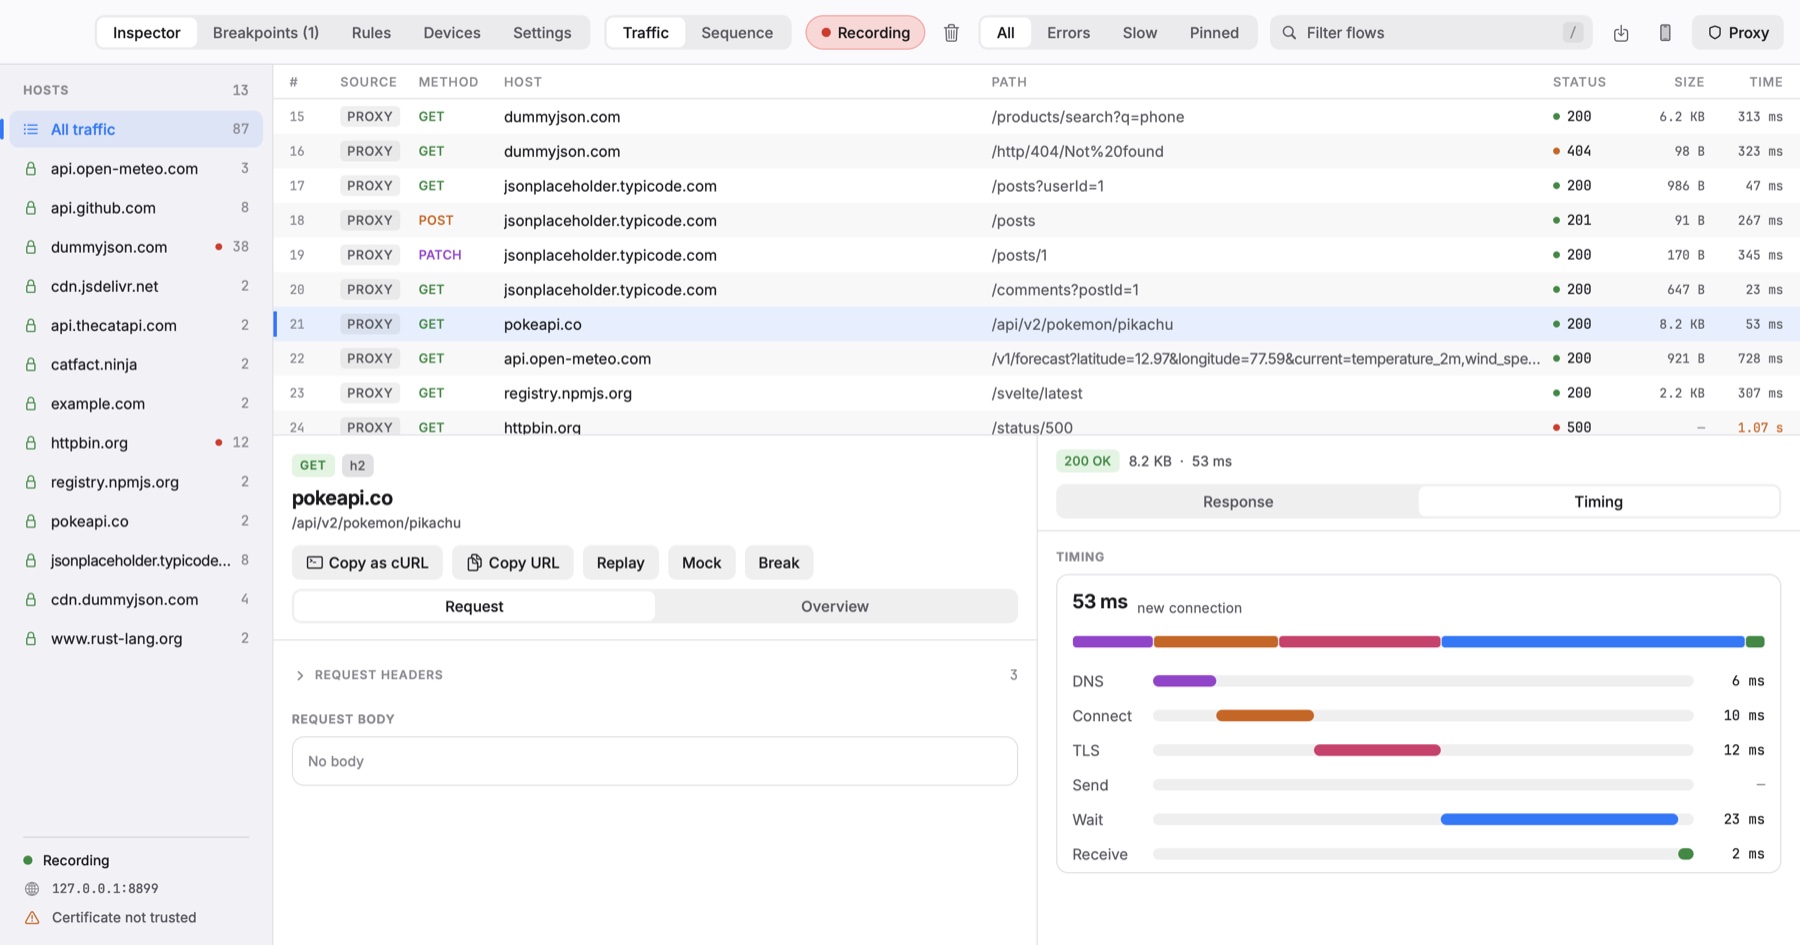Select flow 16 with 404 status

coord(1036,151)
